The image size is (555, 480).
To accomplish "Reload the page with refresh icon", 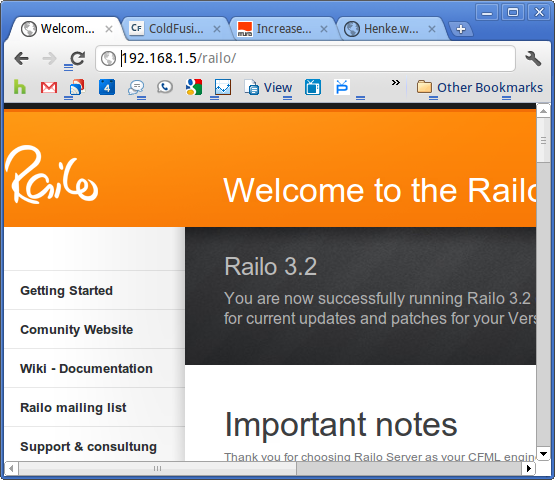I will pyautogui.click(x=78, y=58).
